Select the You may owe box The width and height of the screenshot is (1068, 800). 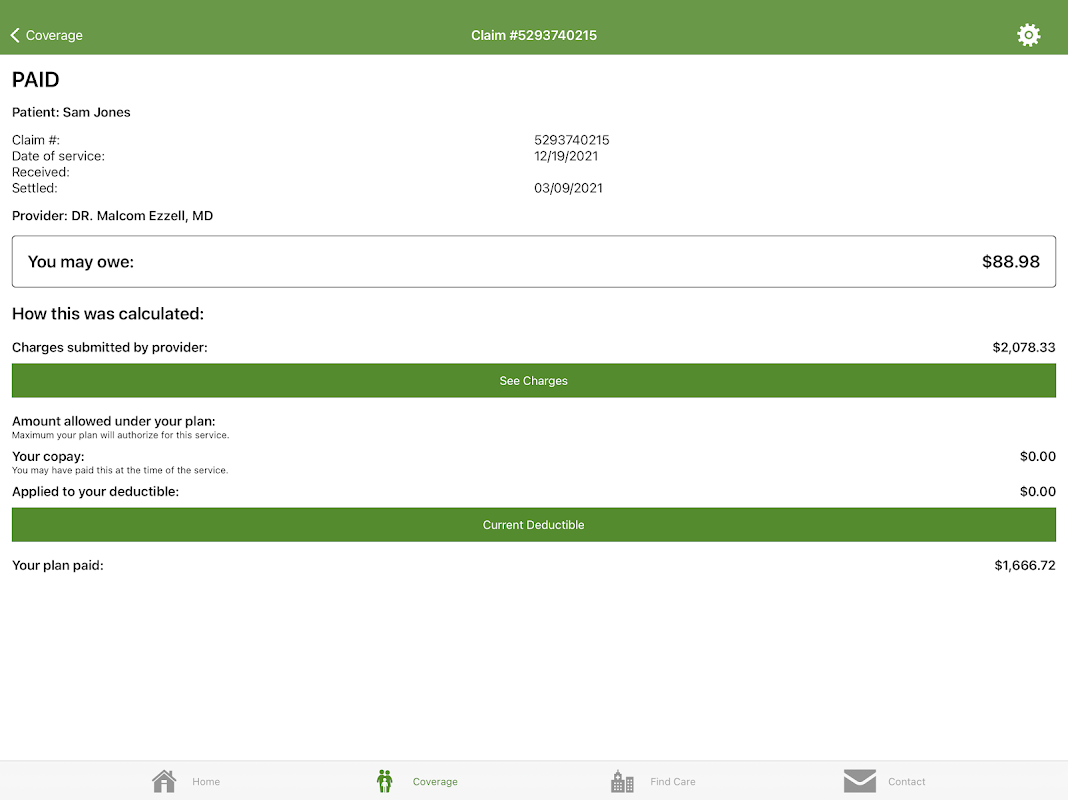(533, 261)
